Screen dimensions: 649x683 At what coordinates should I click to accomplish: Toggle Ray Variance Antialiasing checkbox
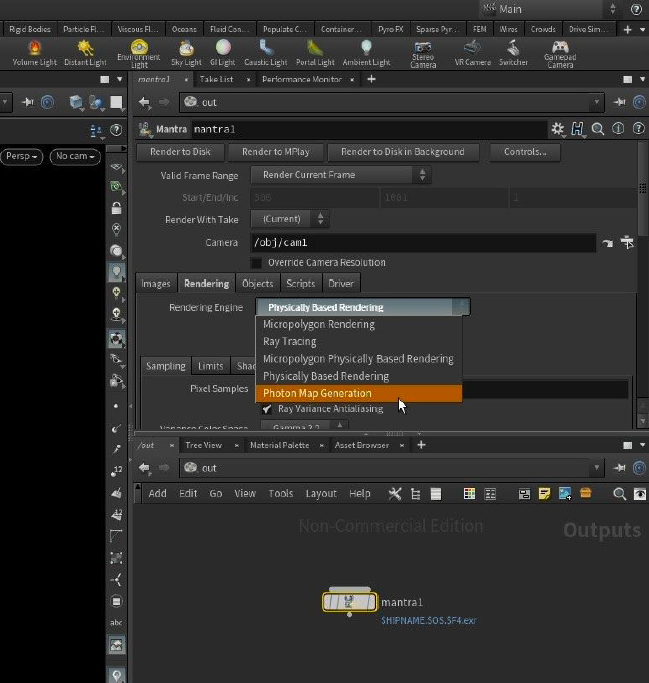click(x=267, y=409)
